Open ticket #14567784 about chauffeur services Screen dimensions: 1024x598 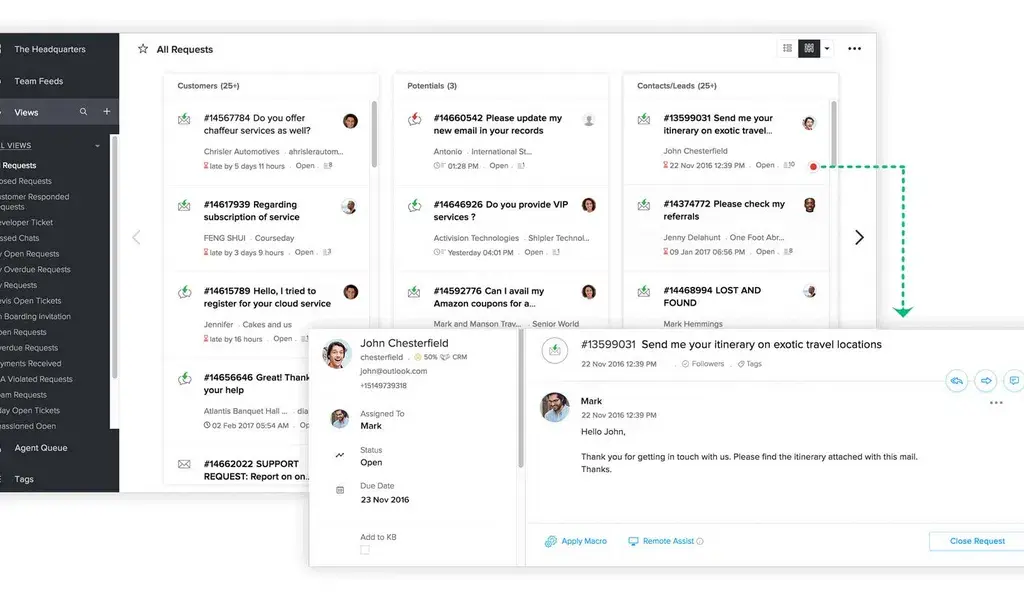click(x=257, y=124)
